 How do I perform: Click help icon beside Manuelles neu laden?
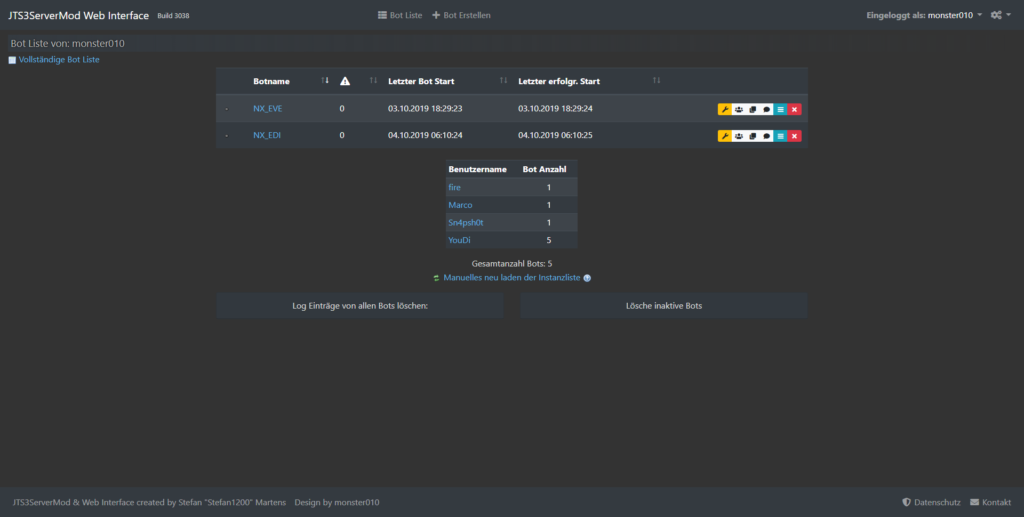[x=587, y=278]
